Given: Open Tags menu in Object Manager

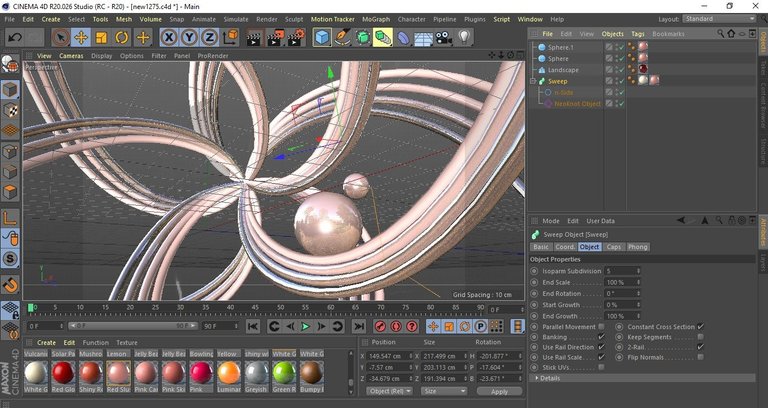Looking at the screenshot, I should (x=638, y=34).
